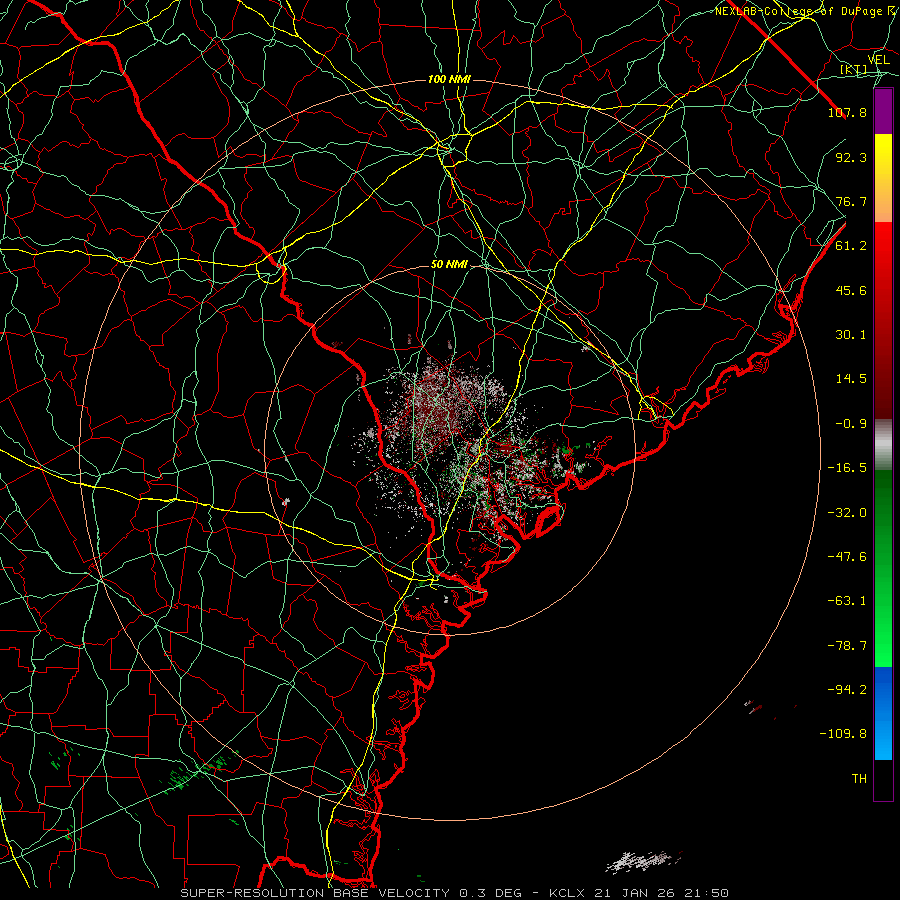Image resolution: width=900 pixels, height=900 pixels.
Task: Click the -47.6 velocity scale value
Action: (847, 556)
